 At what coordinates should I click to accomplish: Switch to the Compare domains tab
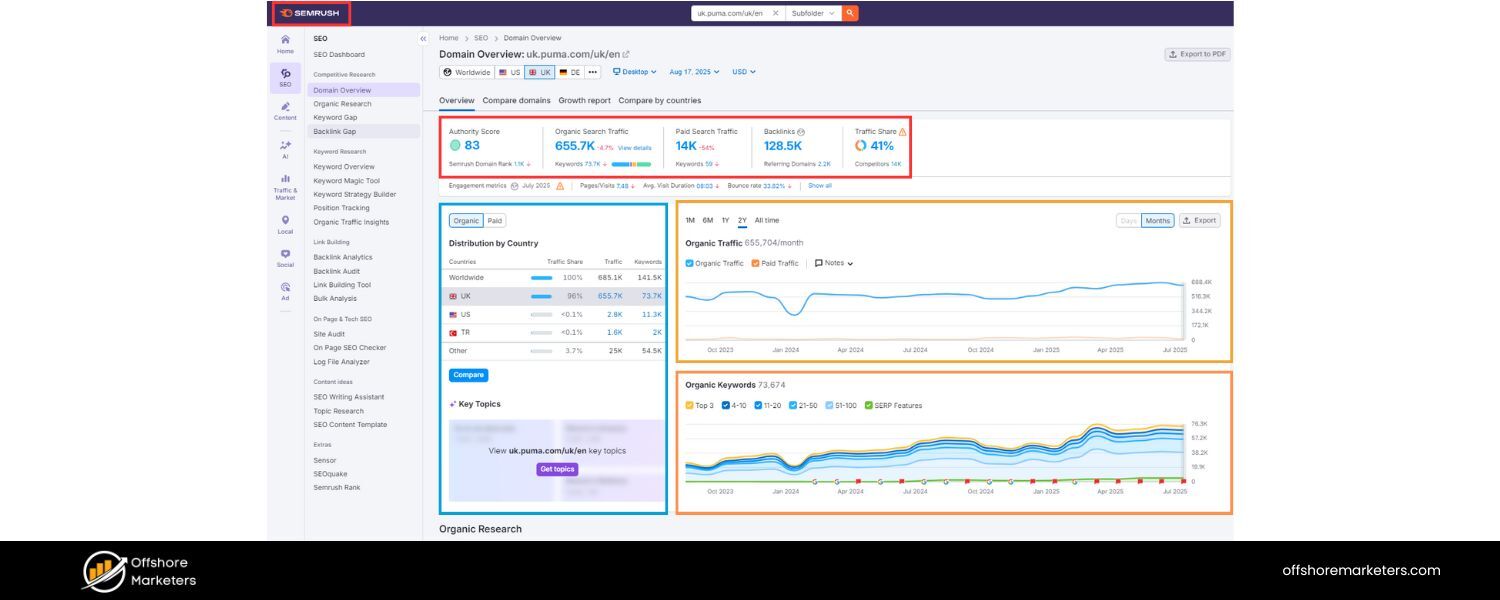(x=519, y=100)
